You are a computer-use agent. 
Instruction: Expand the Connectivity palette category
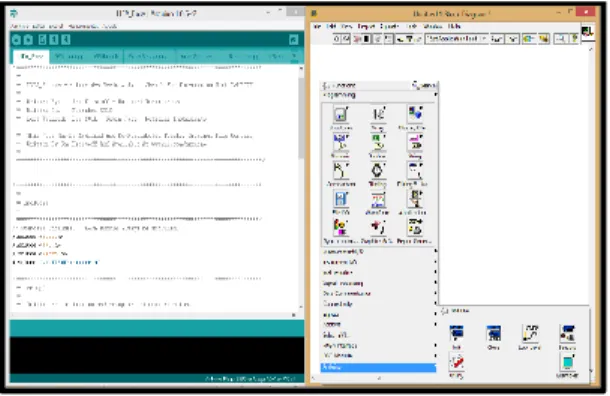pos(379,304)
